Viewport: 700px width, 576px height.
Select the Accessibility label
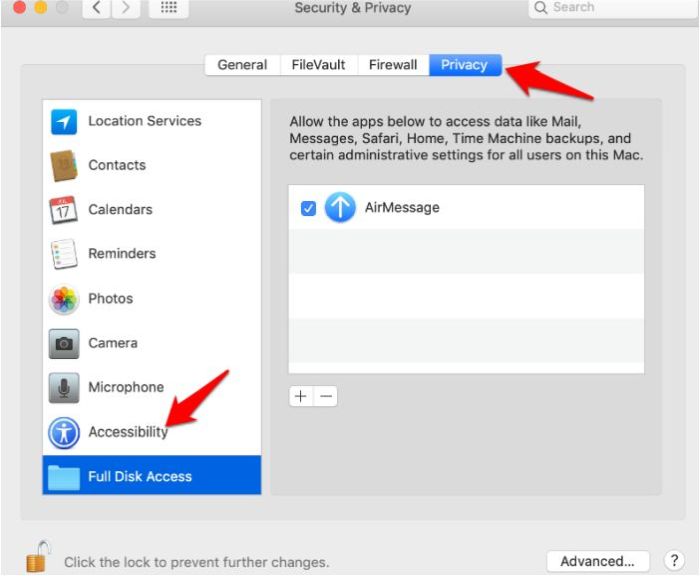click(128, 432)
